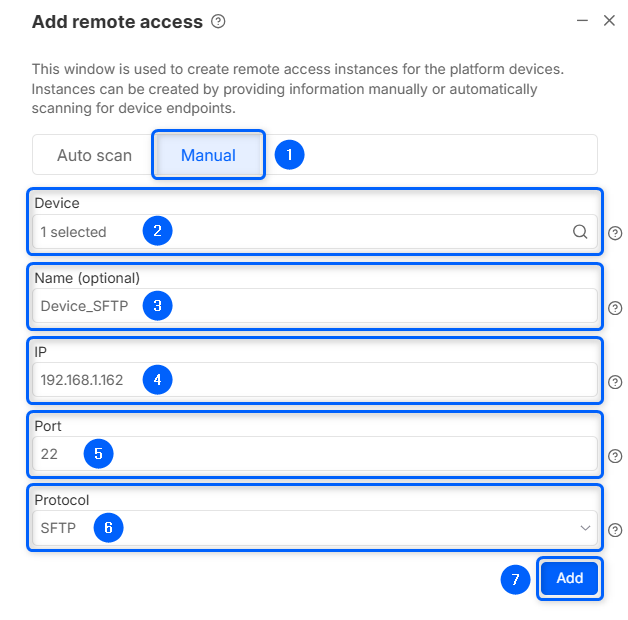The width and height of the screenshot is (628, 620).
Task: Click the search icon in Device field
Action: point(580,232)
